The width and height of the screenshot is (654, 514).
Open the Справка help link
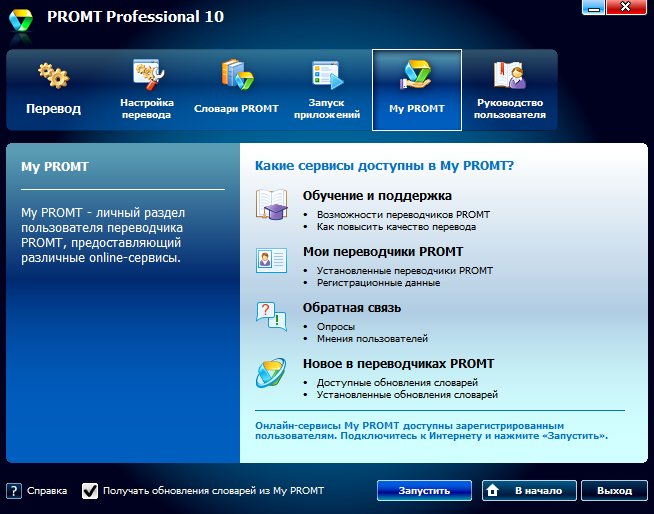(47, 491)
